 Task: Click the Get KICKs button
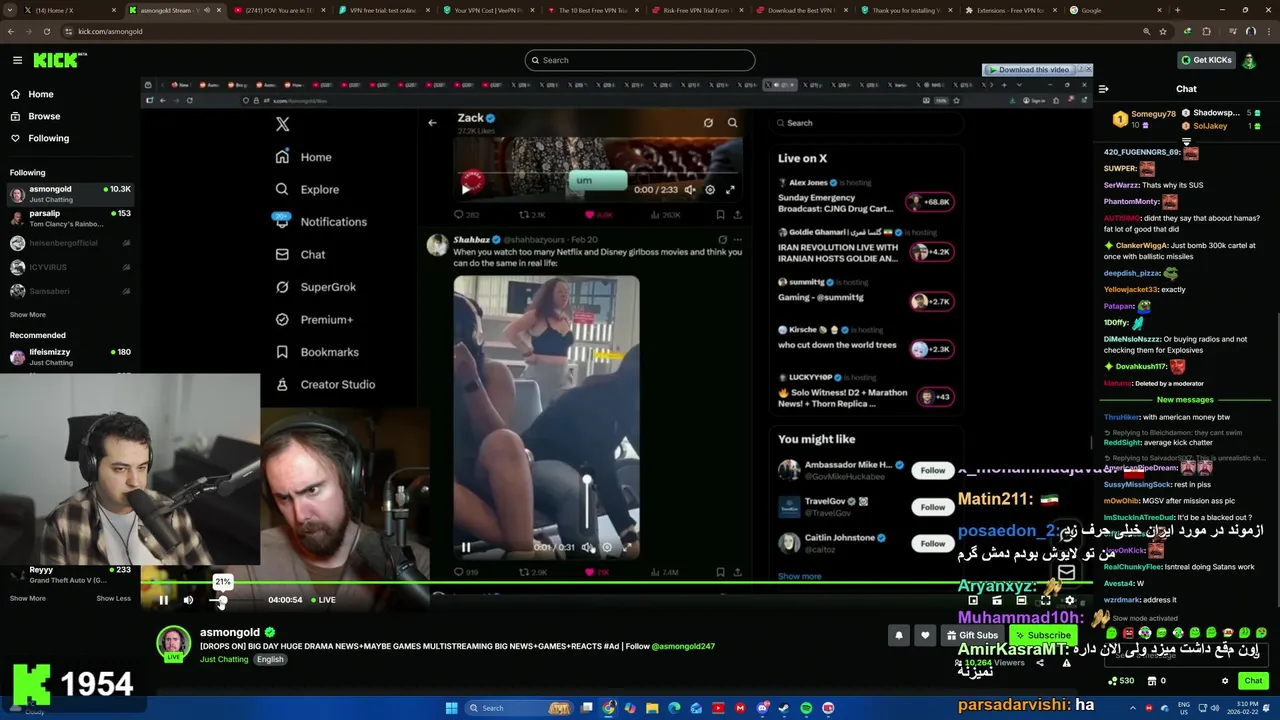[1206, 60]
